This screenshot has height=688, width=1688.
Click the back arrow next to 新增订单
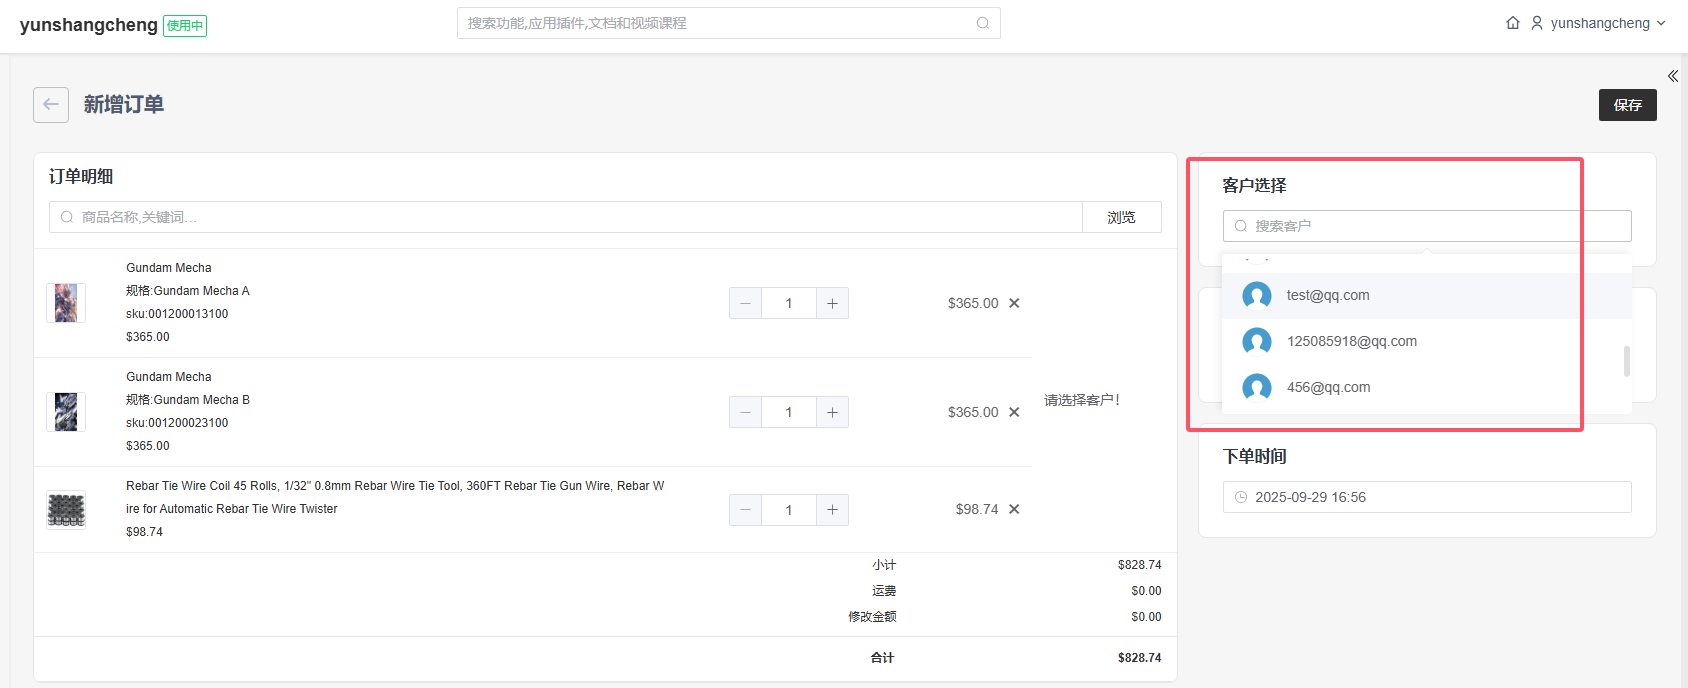pyautogui.click(x=51, y=105)
